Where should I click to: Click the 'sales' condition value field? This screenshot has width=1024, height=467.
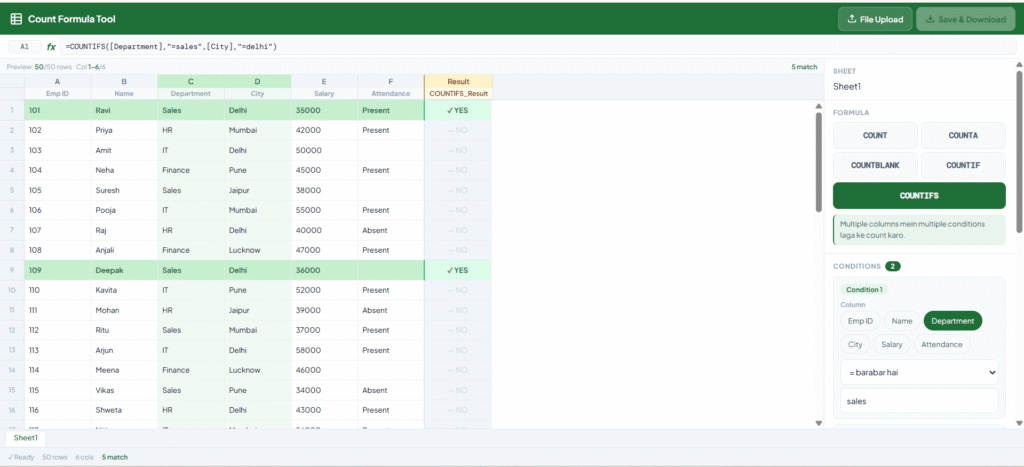(920, 401)
